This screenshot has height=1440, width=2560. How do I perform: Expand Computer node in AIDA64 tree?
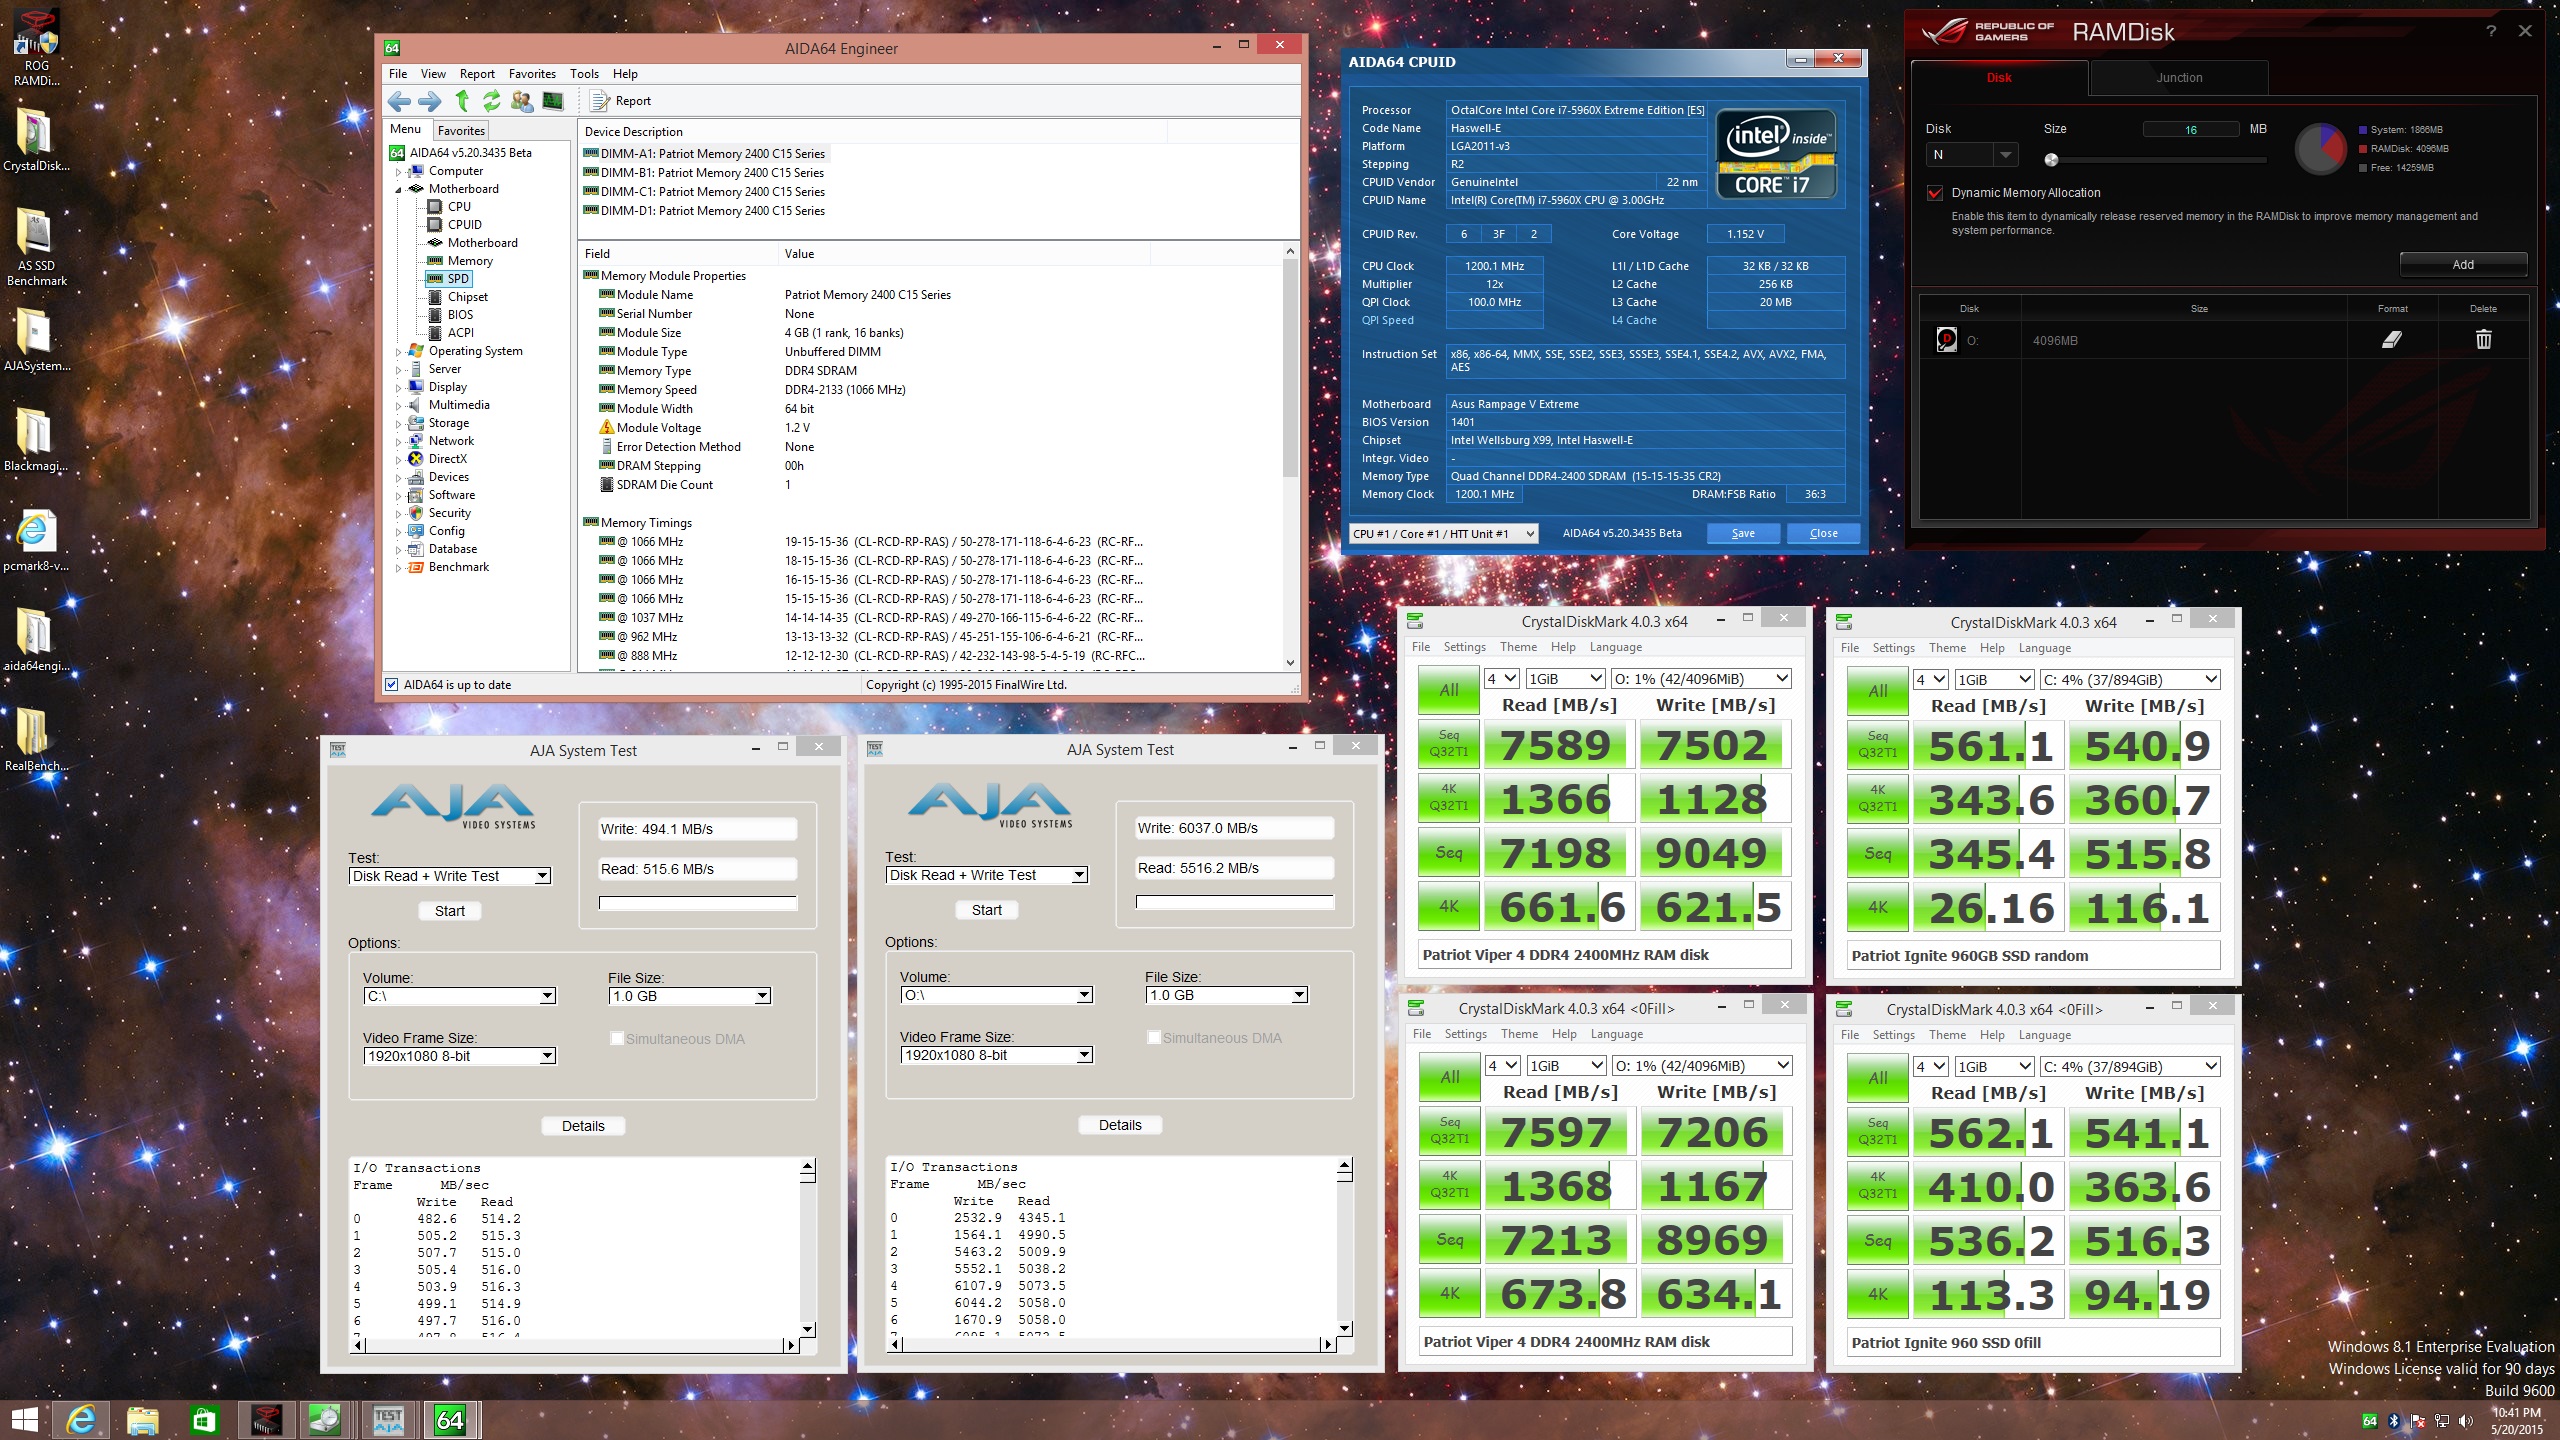tap(398, 172)
